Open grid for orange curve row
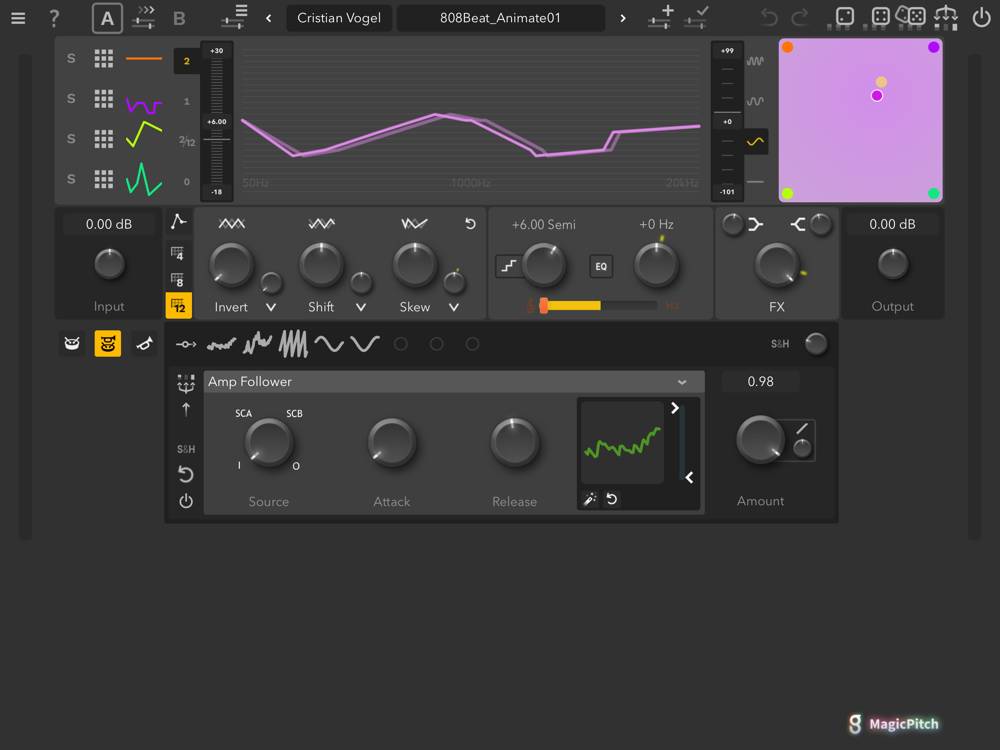1000x750 pixels. coord(104,59)
